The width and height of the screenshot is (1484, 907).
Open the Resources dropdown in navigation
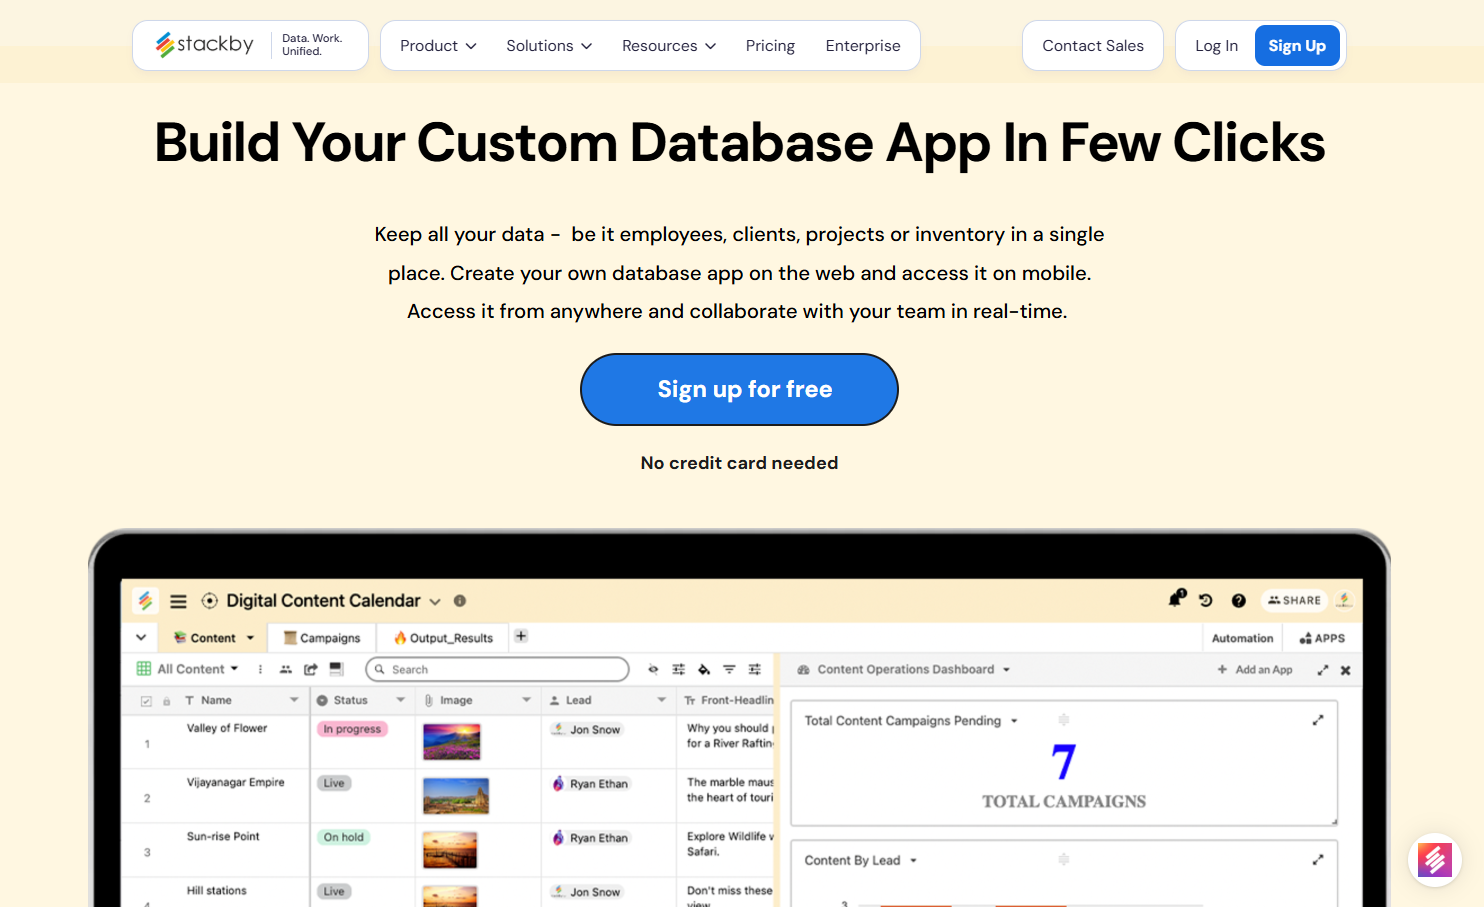pos(668,46)
